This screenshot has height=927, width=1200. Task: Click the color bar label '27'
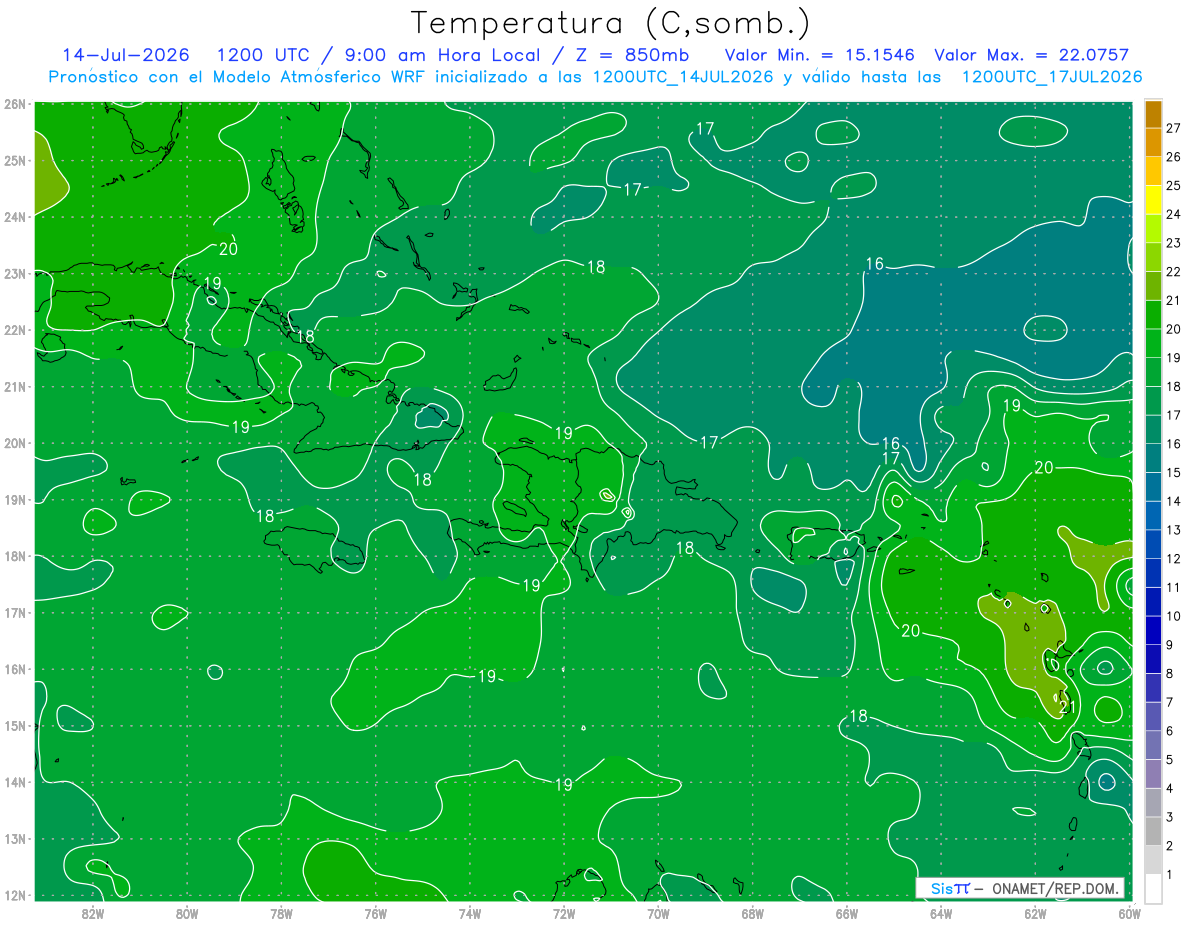coord(1173,128)
